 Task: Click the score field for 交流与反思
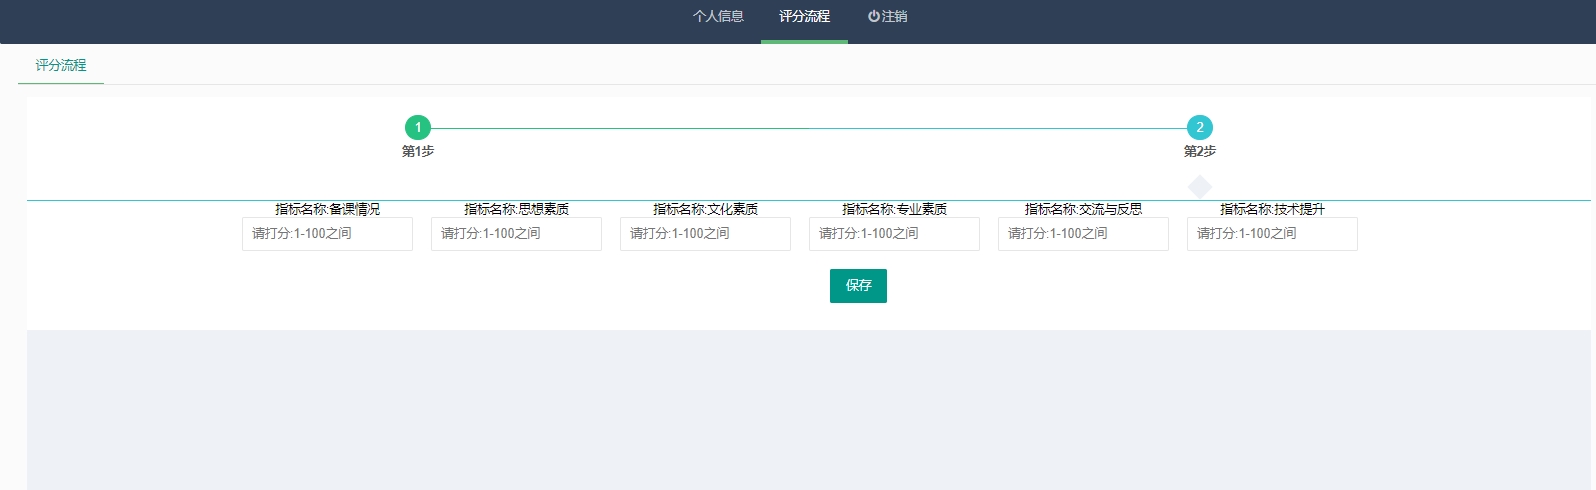click(1083, 234)
